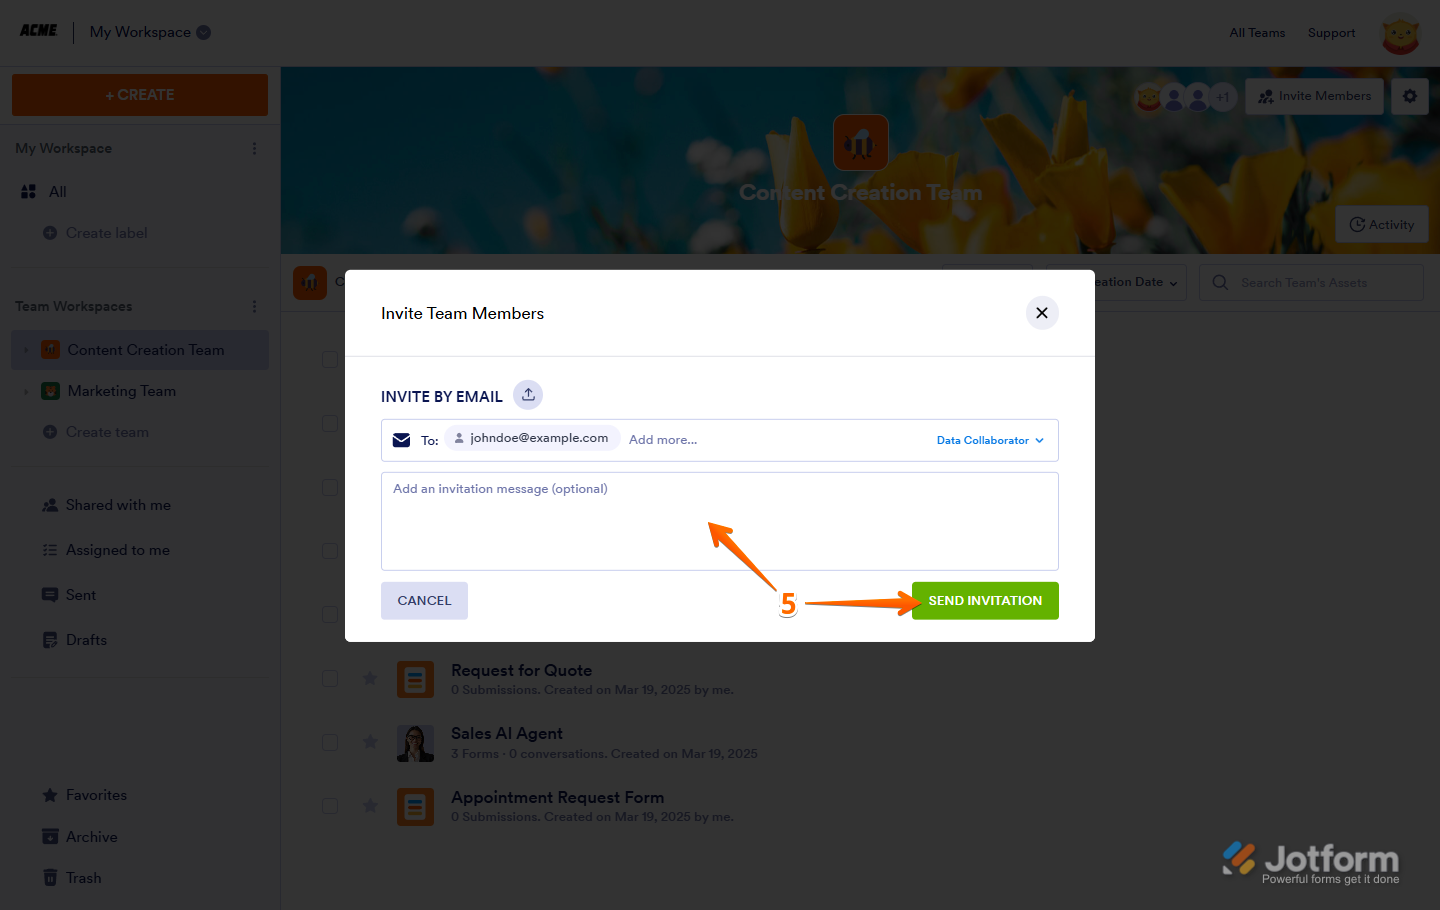Viewport: 1440px width, 910px height.
Task: Select Content Creation Team workspace
Action: pos(146,350)
